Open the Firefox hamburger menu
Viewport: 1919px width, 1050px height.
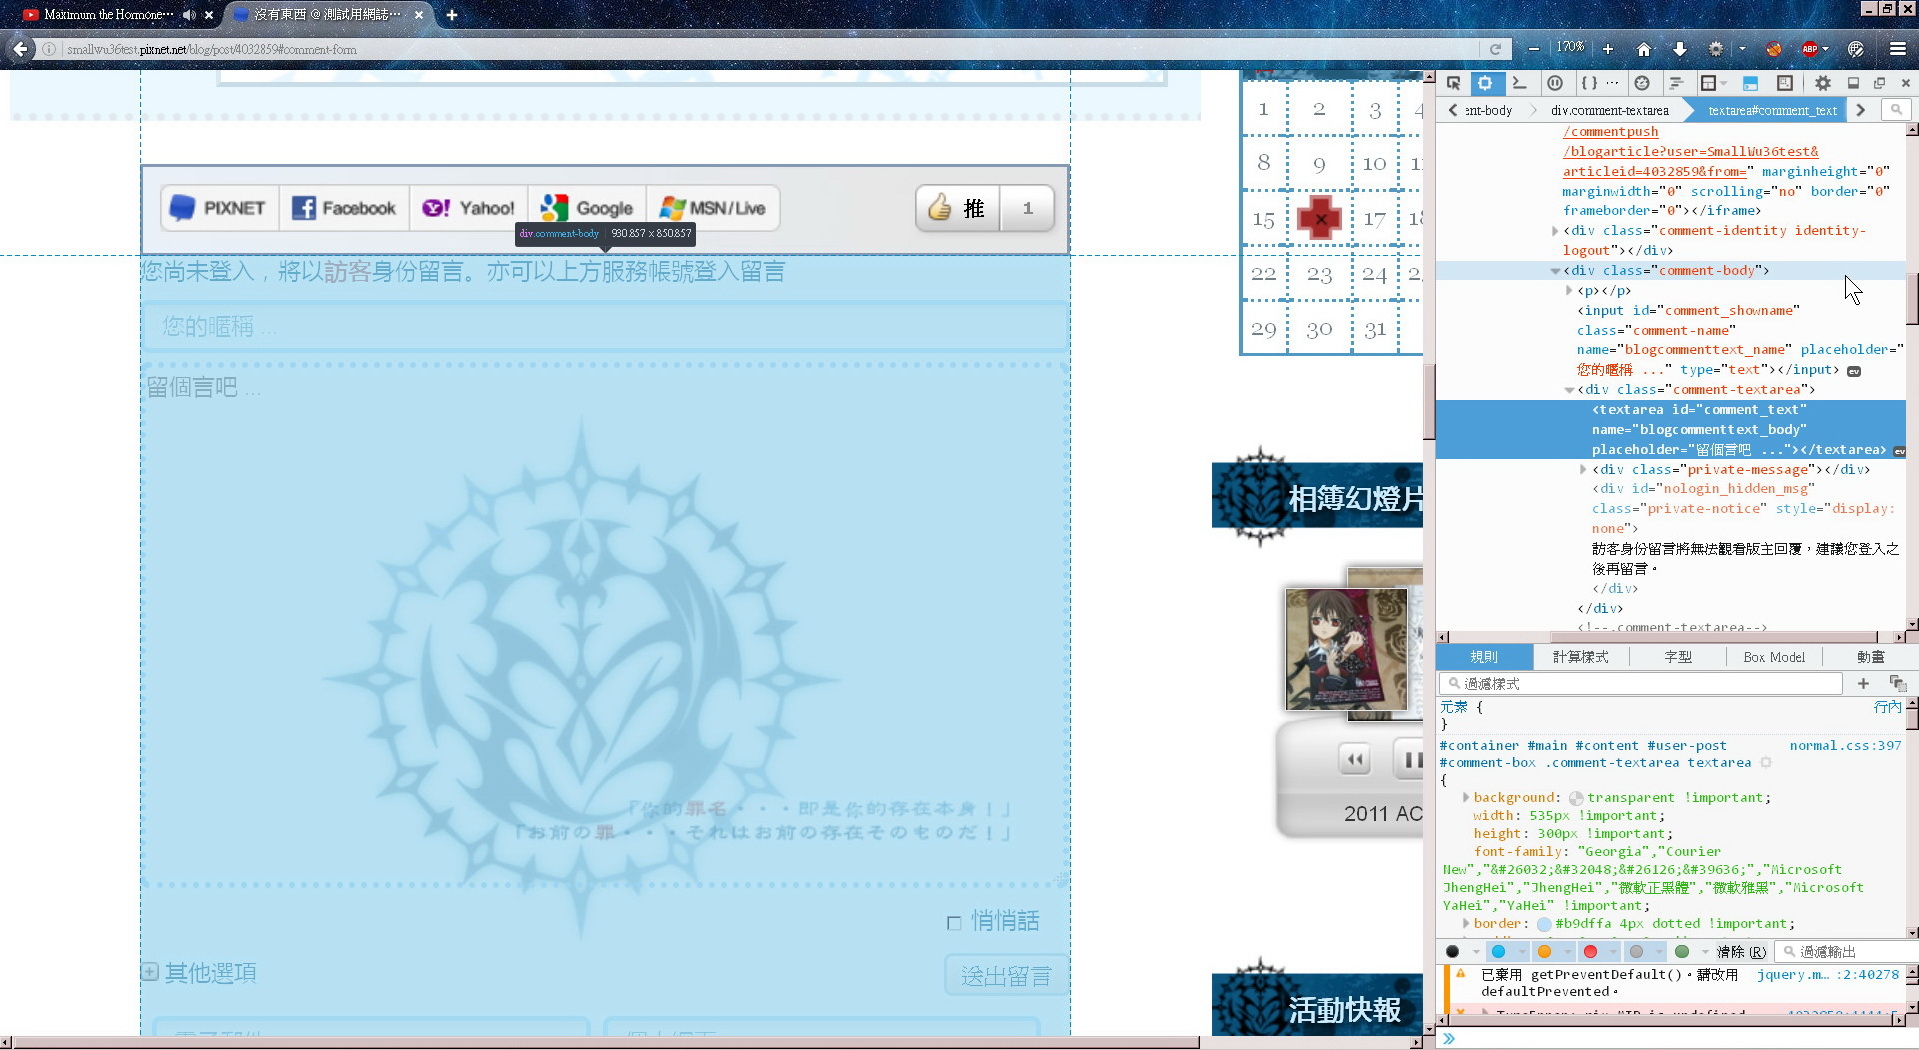[x=1897, y=49]
